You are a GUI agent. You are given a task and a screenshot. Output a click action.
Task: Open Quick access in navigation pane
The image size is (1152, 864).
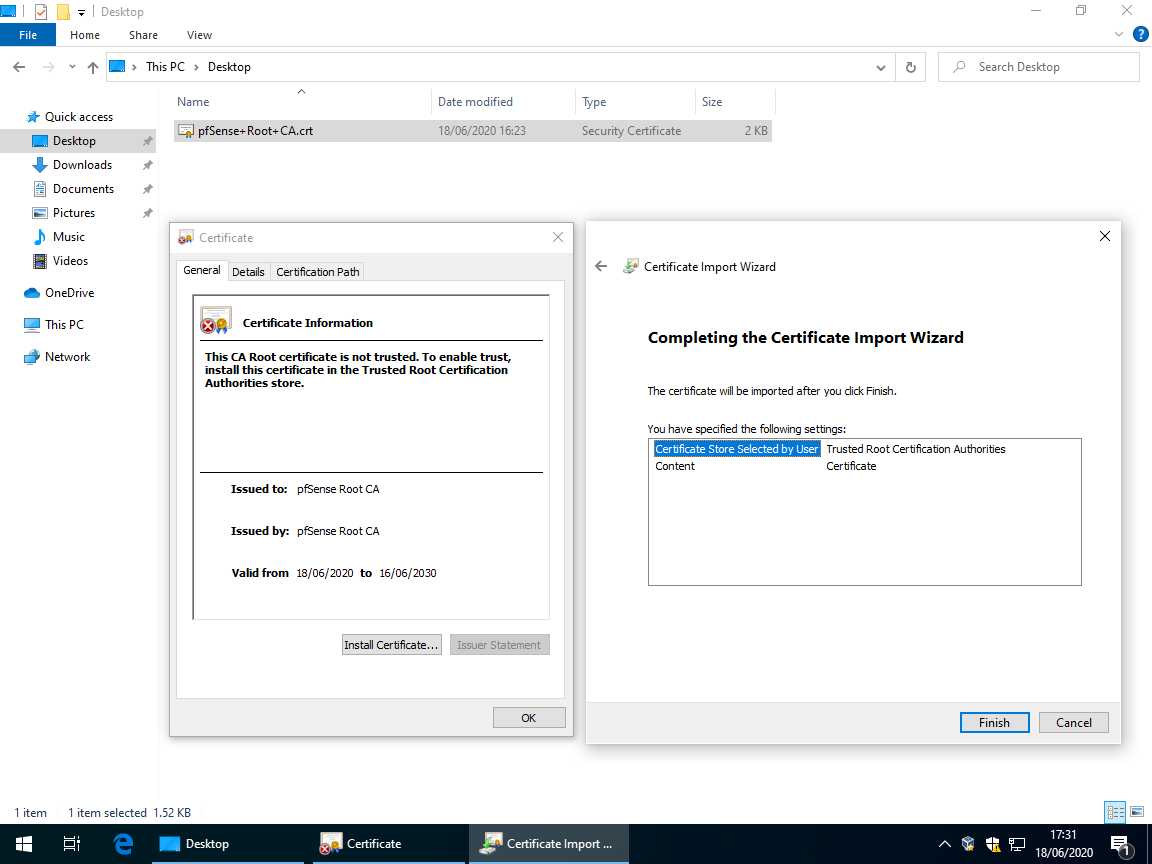coord(79,117)
